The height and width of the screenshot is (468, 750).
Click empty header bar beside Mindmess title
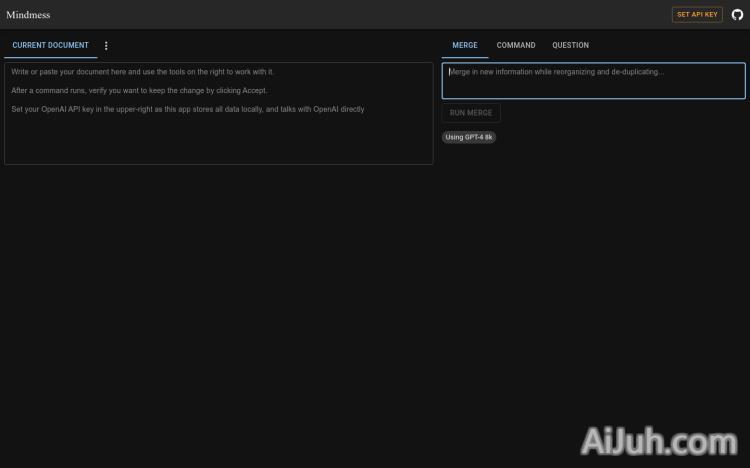pyautogui.click(x=350, y=15)
